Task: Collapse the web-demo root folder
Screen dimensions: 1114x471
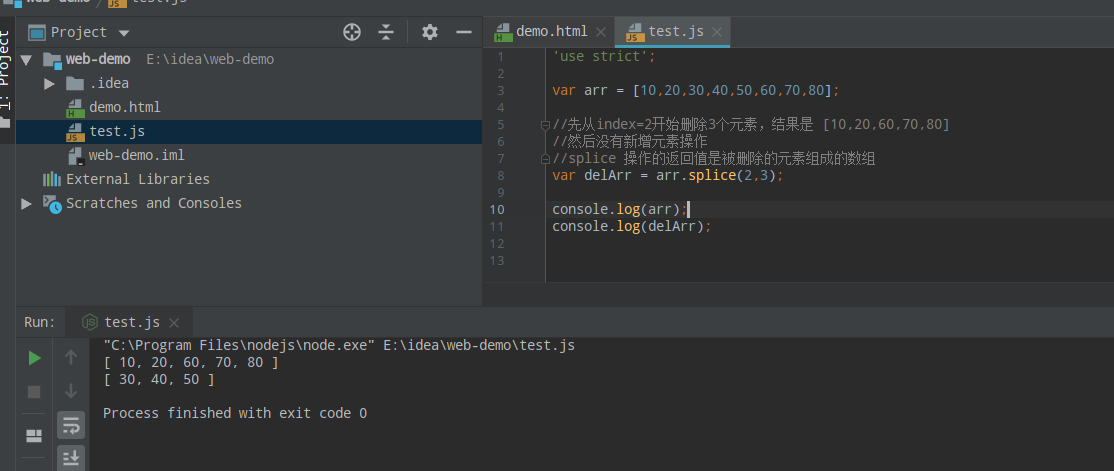Action: pyautogui.click(x=26, y=59)
